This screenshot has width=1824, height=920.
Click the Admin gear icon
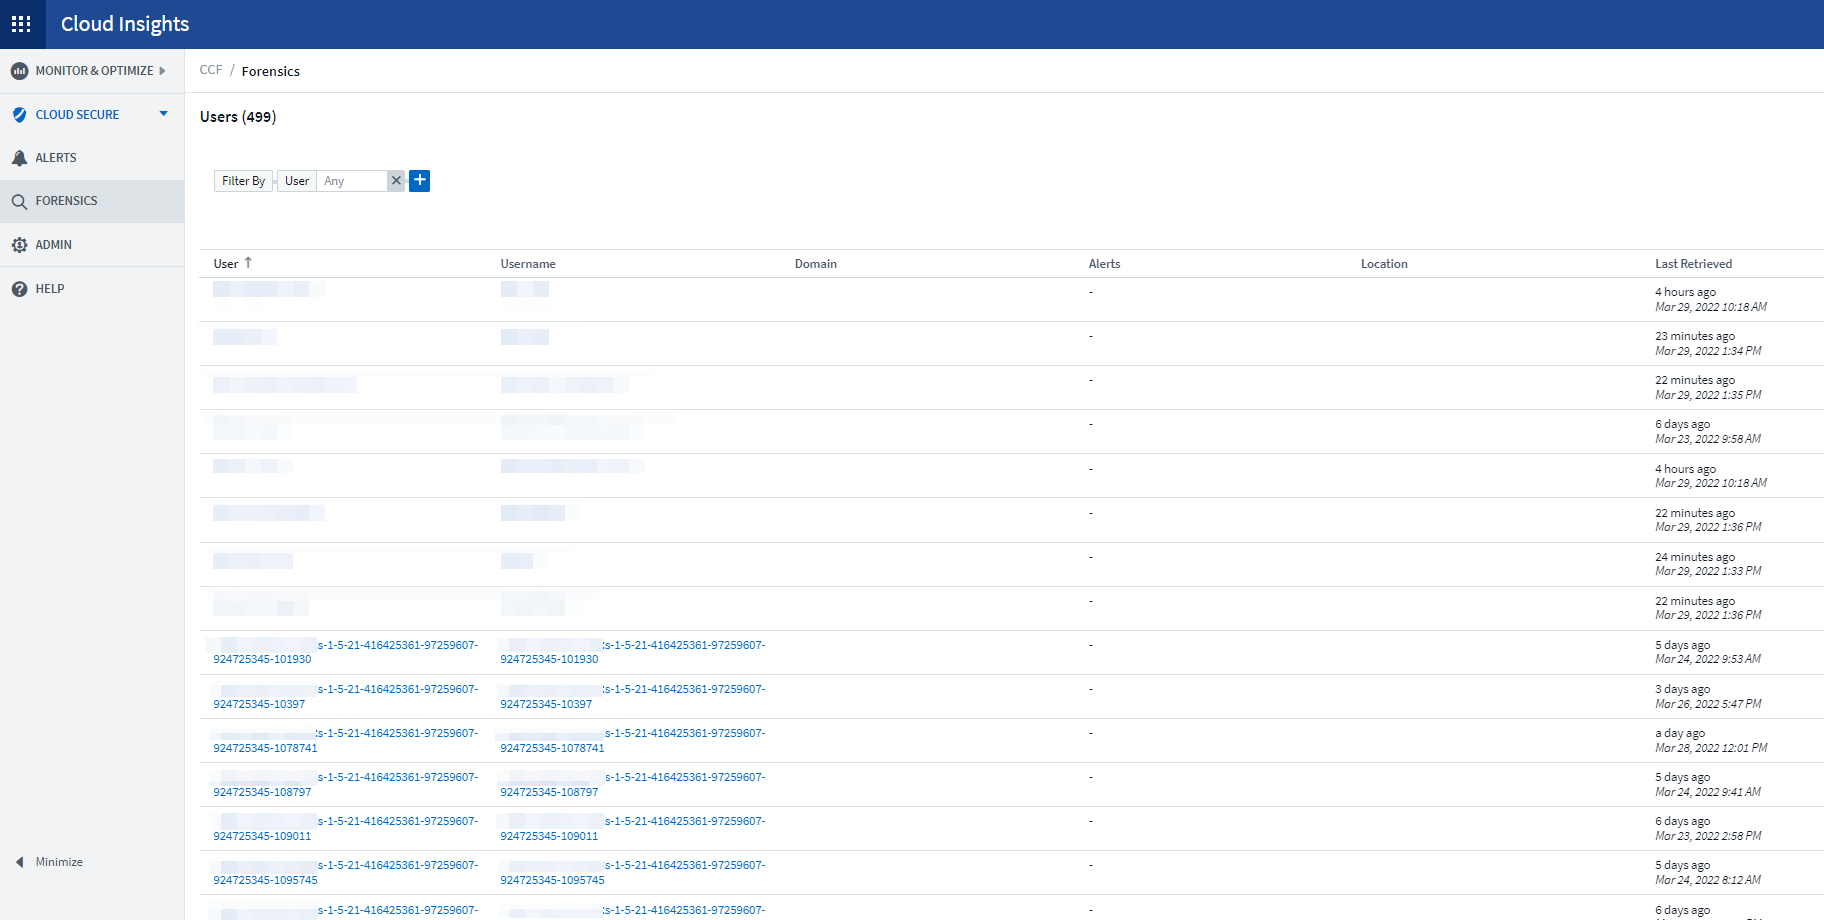coord(19,245)
